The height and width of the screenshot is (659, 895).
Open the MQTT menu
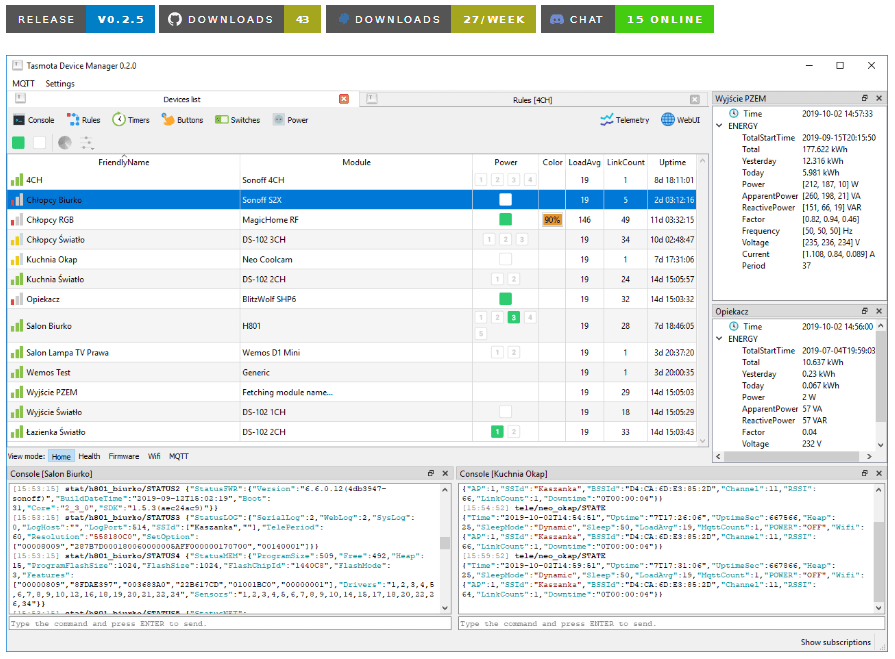point(22,84)
